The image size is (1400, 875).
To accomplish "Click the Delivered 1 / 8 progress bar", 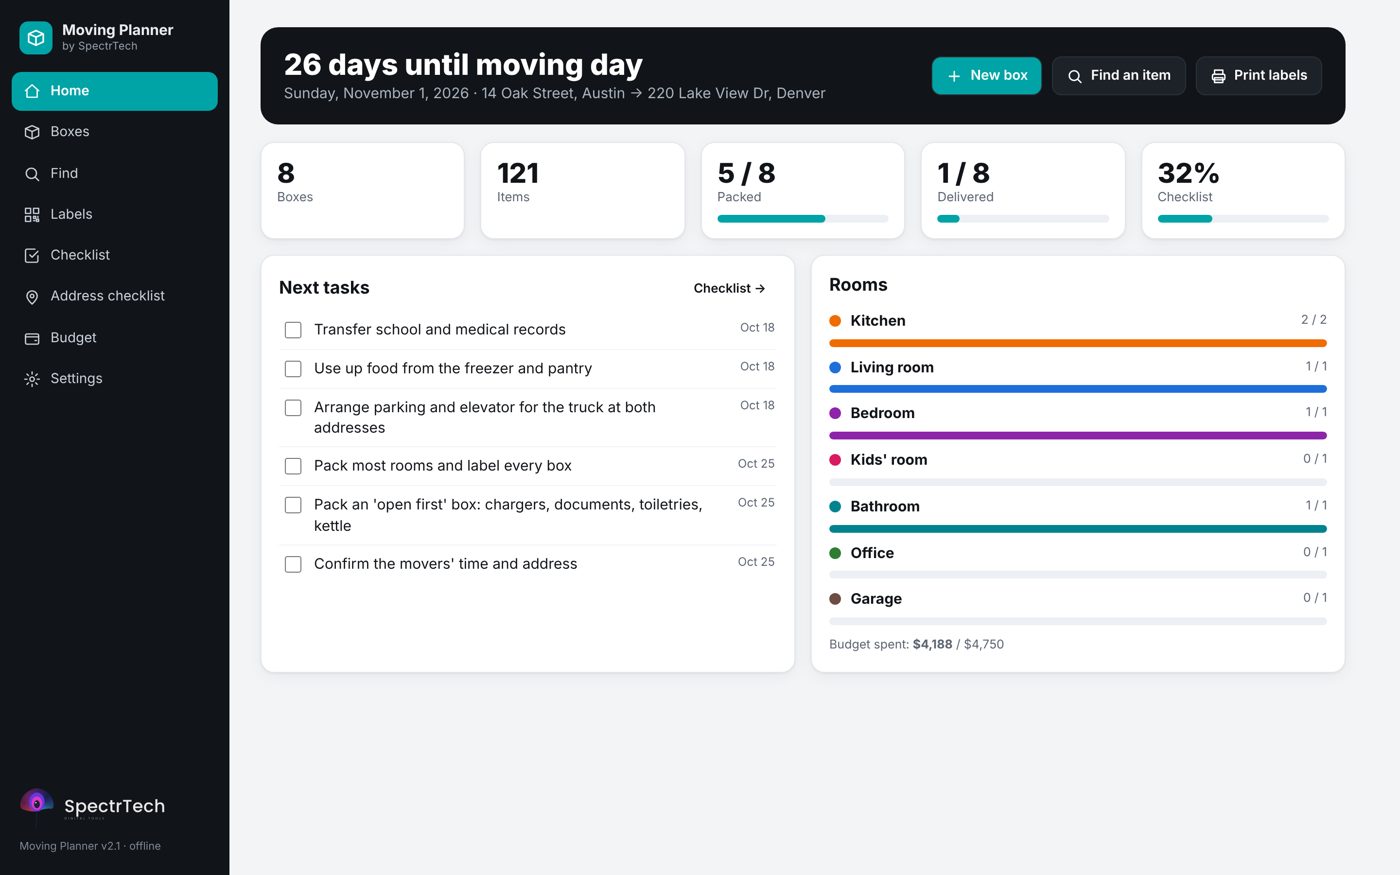I will click(1022, 219).
